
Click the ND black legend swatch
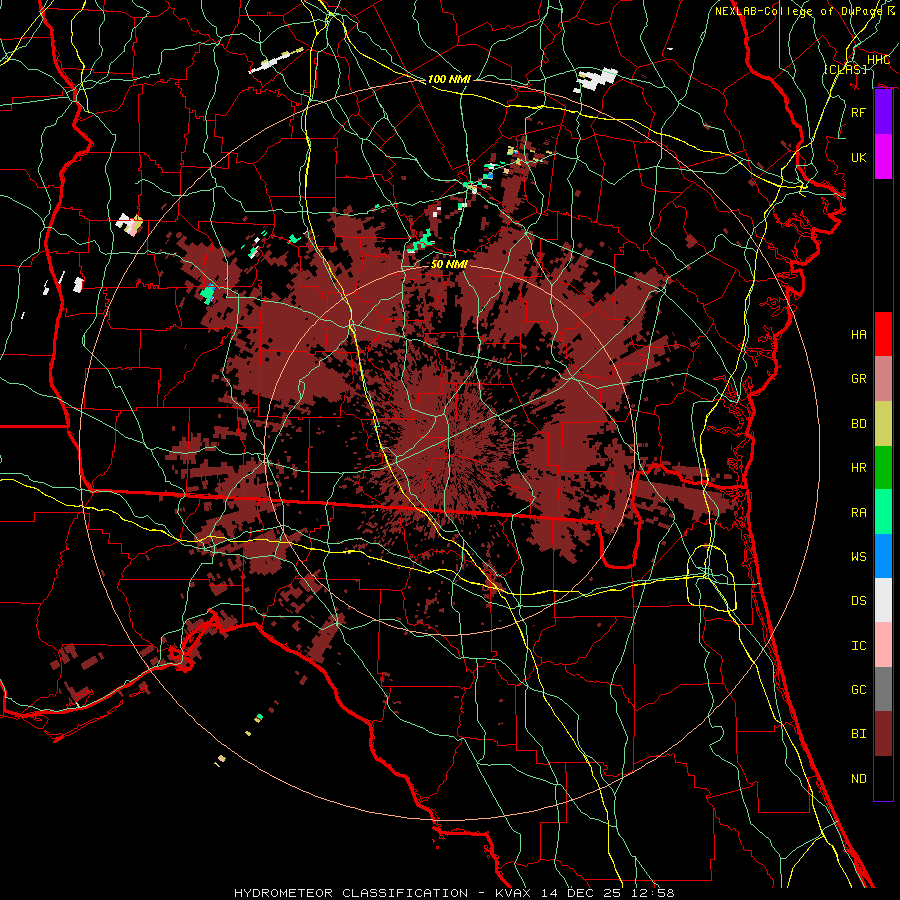point(883,778)
